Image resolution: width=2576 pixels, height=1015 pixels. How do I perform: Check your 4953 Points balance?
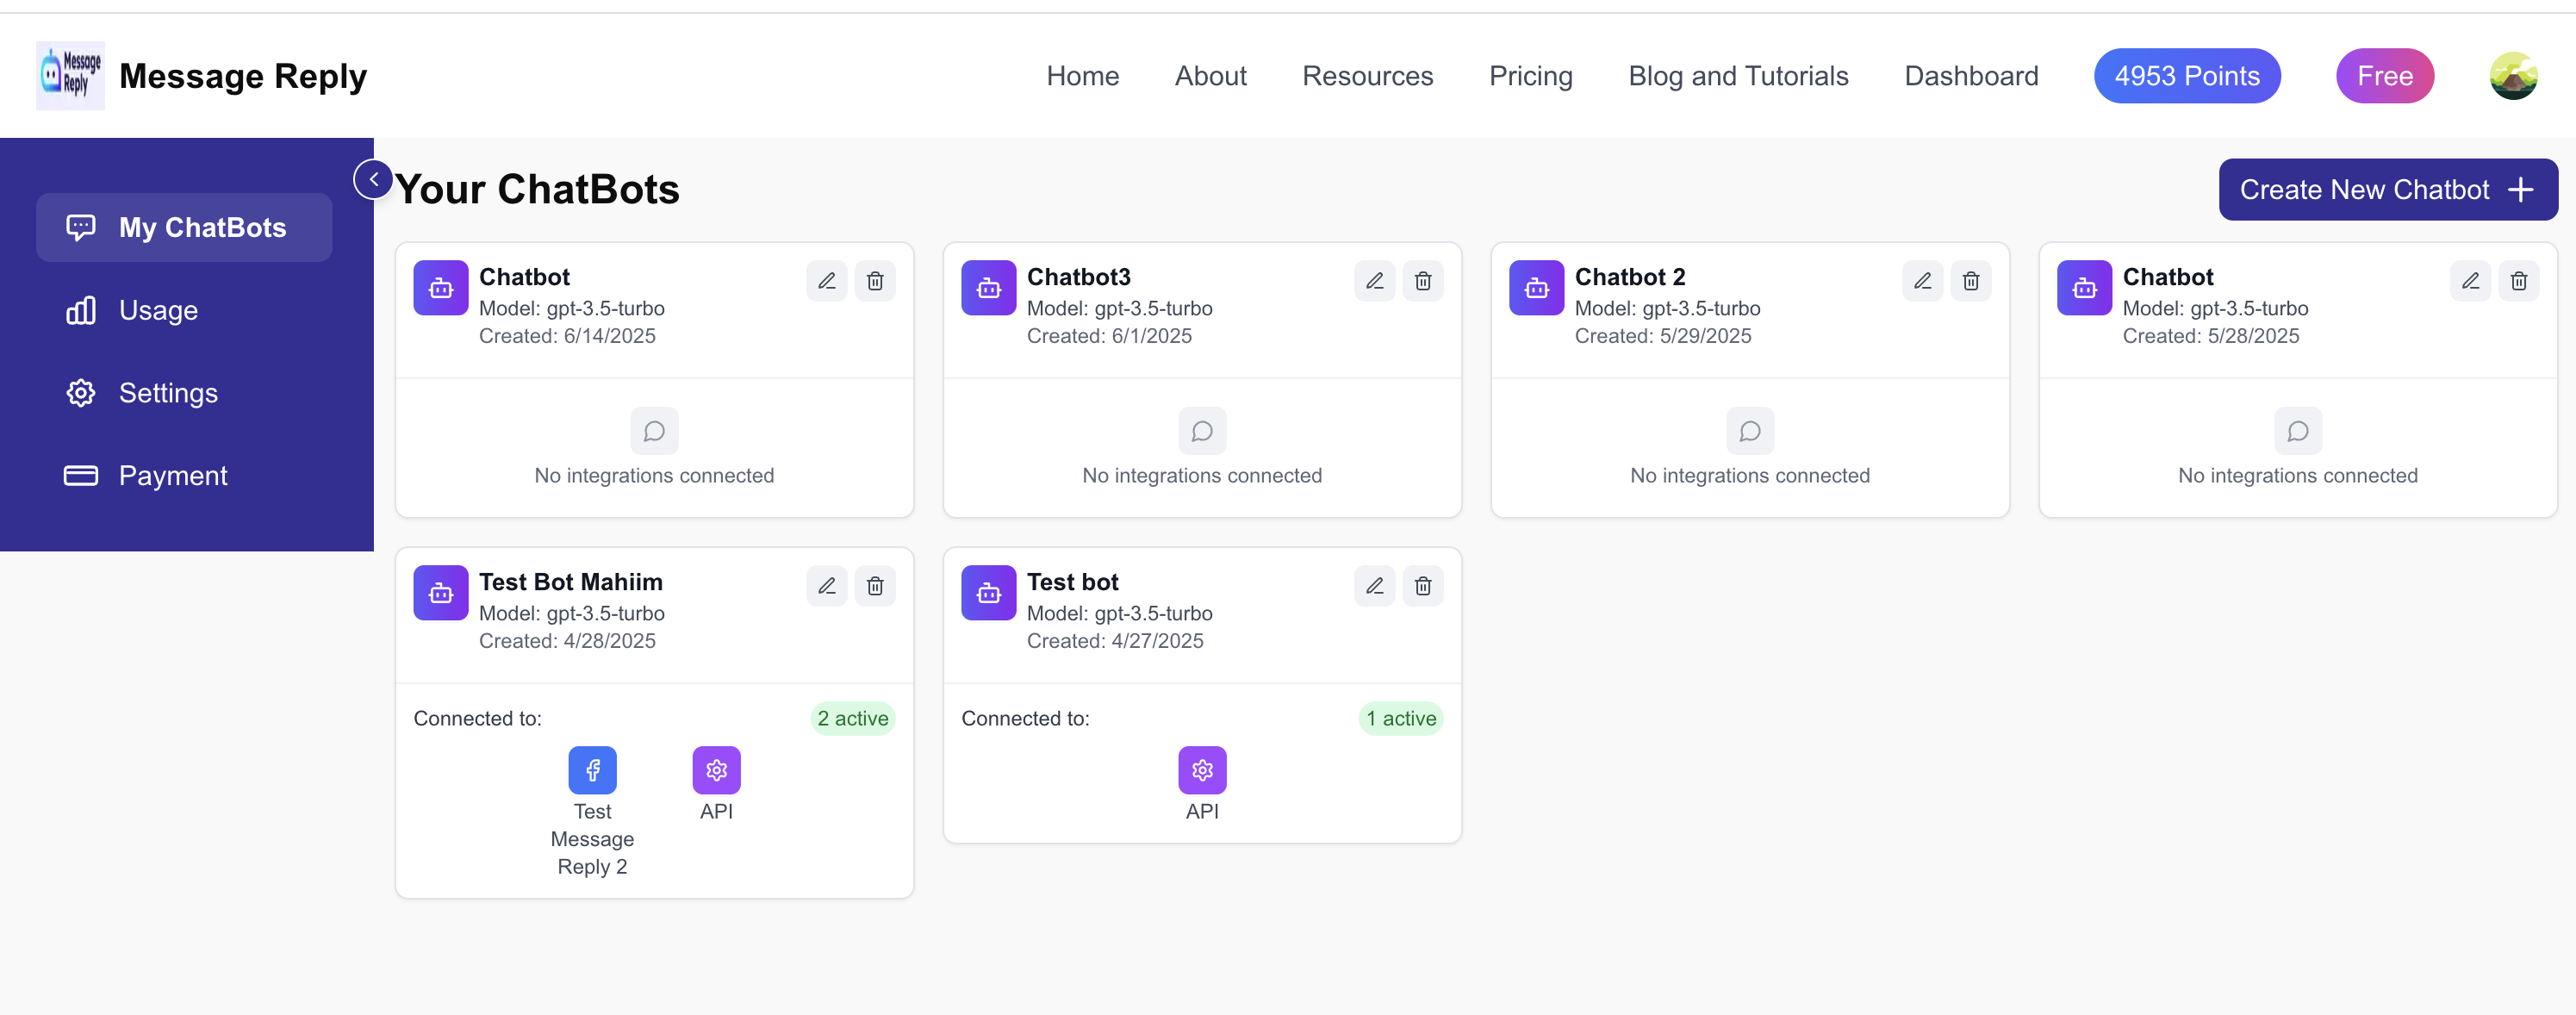tap(2187, 75)
